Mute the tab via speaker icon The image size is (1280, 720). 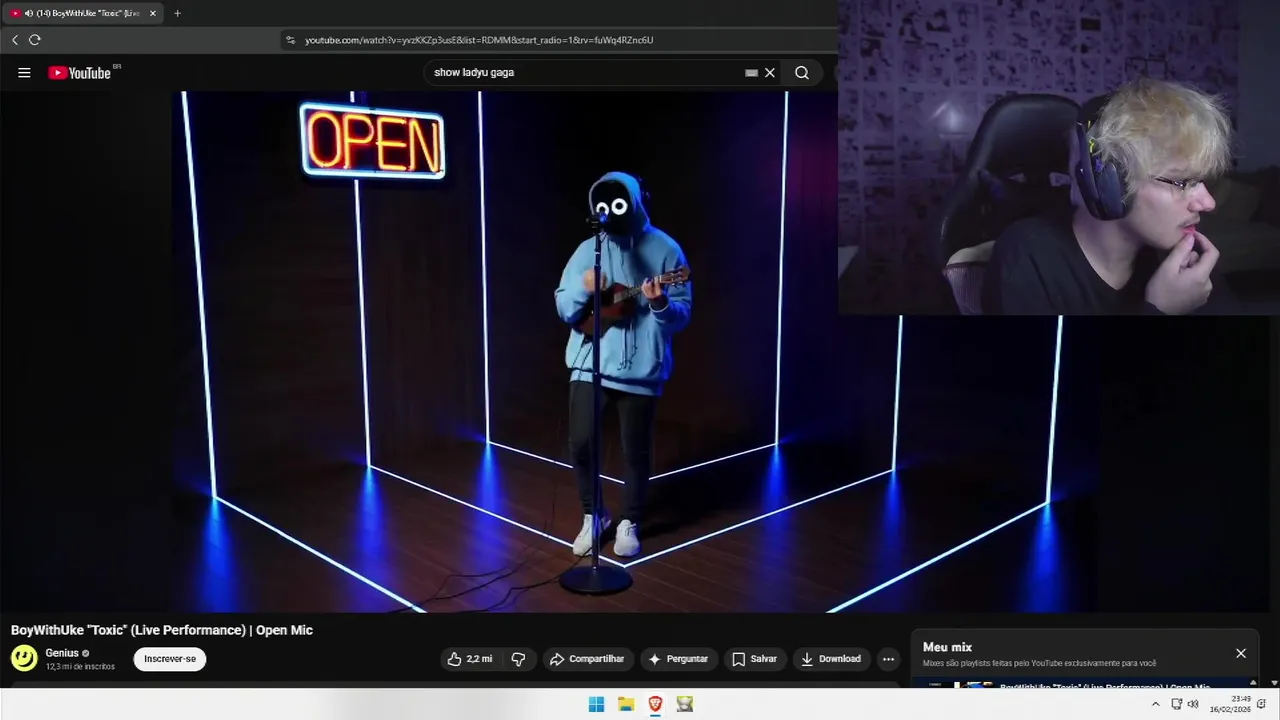(x=28, y=13)
